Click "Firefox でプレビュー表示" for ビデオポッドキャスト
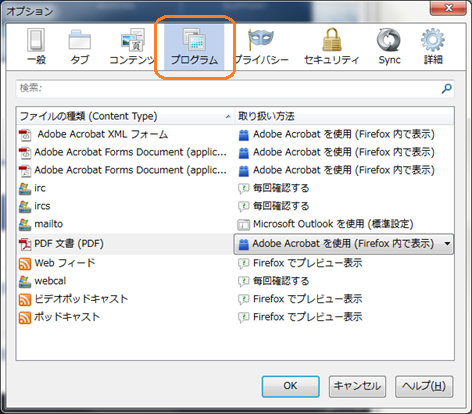The height and width of the screenshot is (414, 472). (308, 299)
